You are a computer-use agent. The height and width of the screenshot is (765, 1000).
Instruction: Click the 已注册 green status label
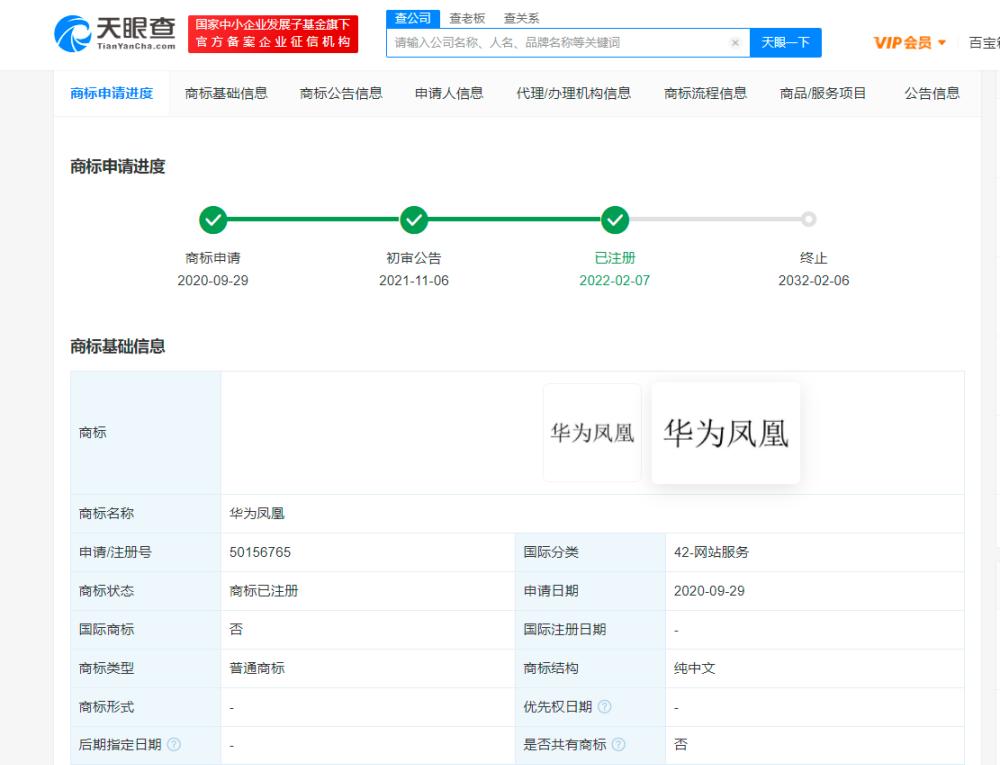615,258
